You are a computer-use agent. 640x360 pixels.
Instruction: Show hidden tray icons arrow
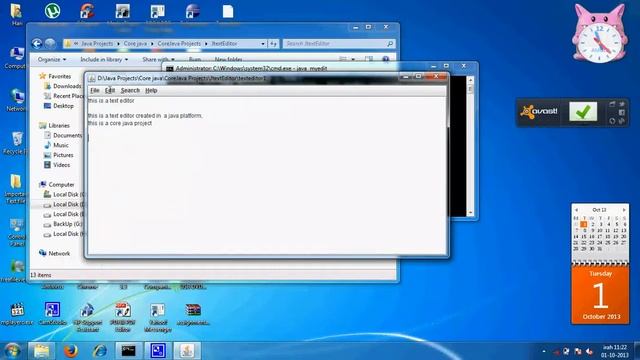tap(544, 351)
